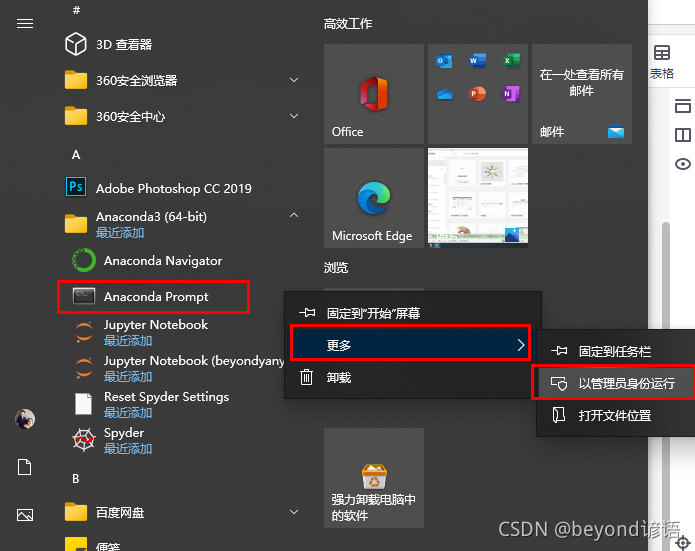Choose 固定到任务栏 in submenu
The width and height of the screenshot is (695, 551).
(x=615, y=352)
